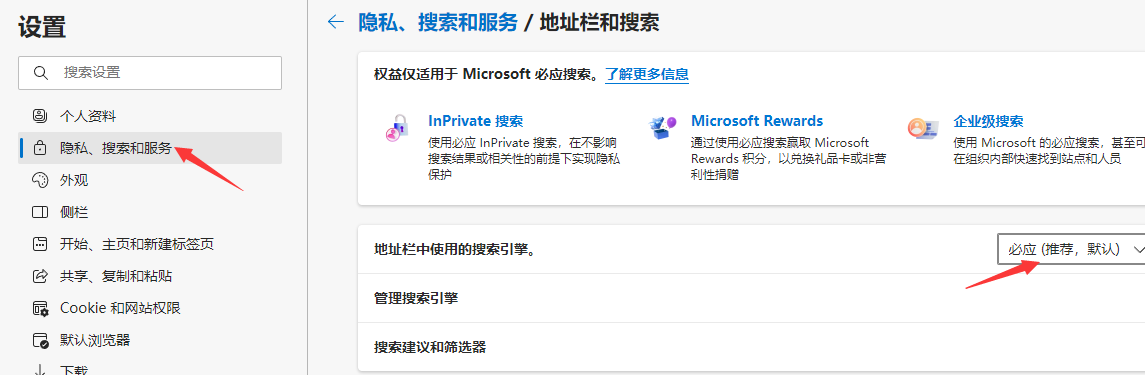This screenshot has width=1145, height=375.
Task: Click the 地址栏和搜索 heading text
Action: 599,22
